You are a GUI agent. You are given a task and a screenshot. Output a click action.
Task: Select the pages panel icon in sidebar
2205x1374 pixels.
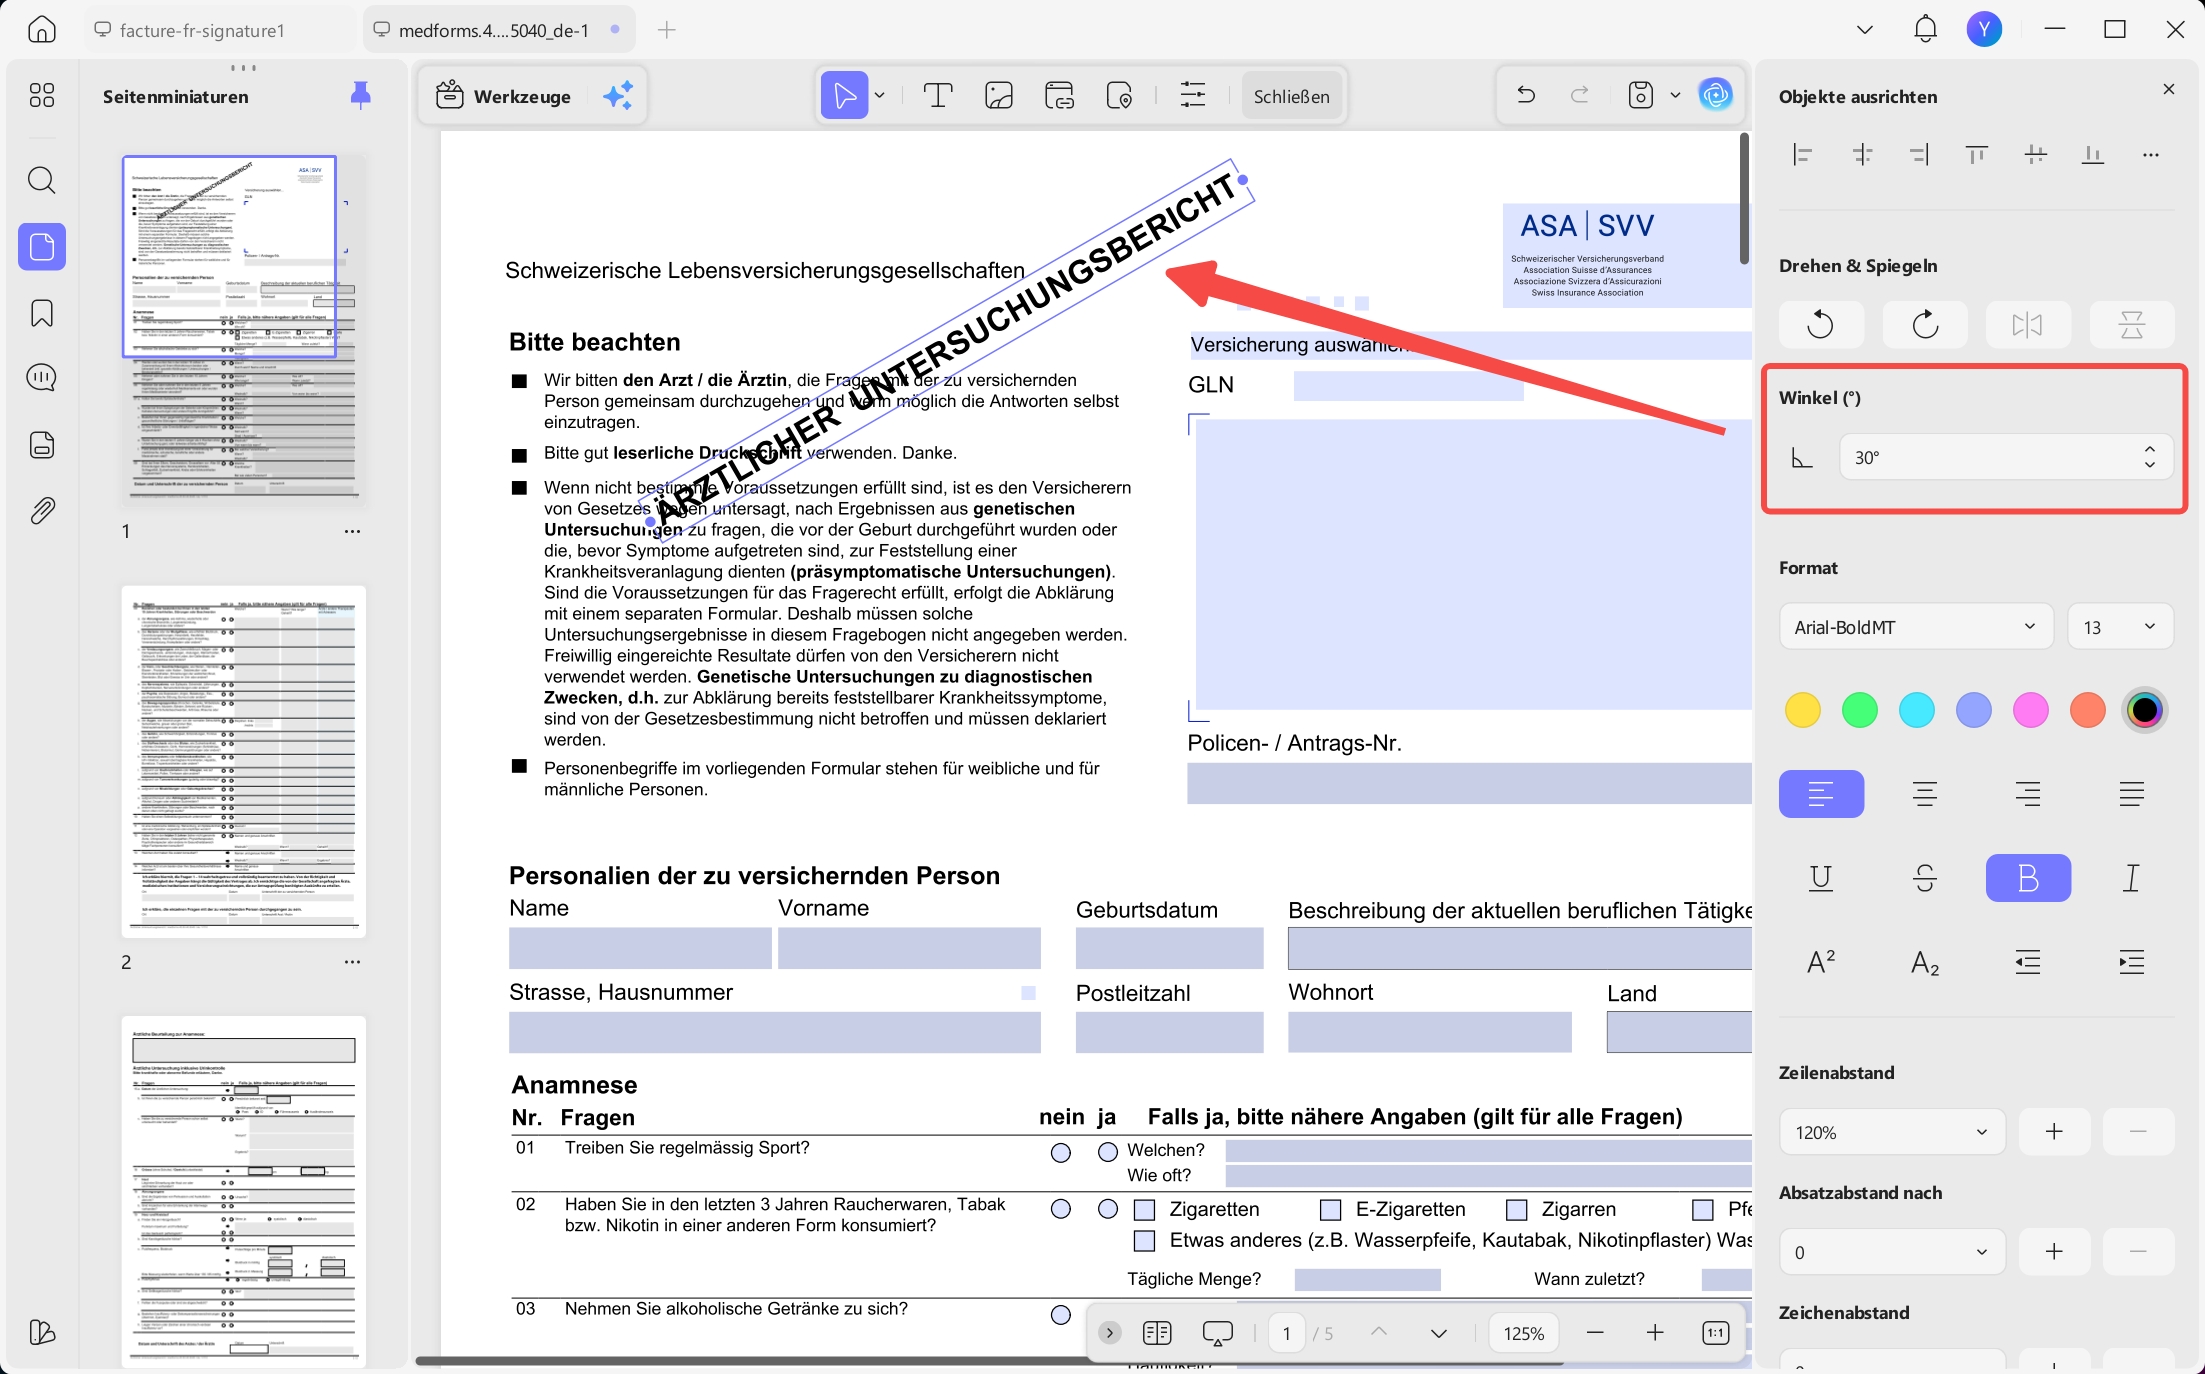tap(42, 246)
